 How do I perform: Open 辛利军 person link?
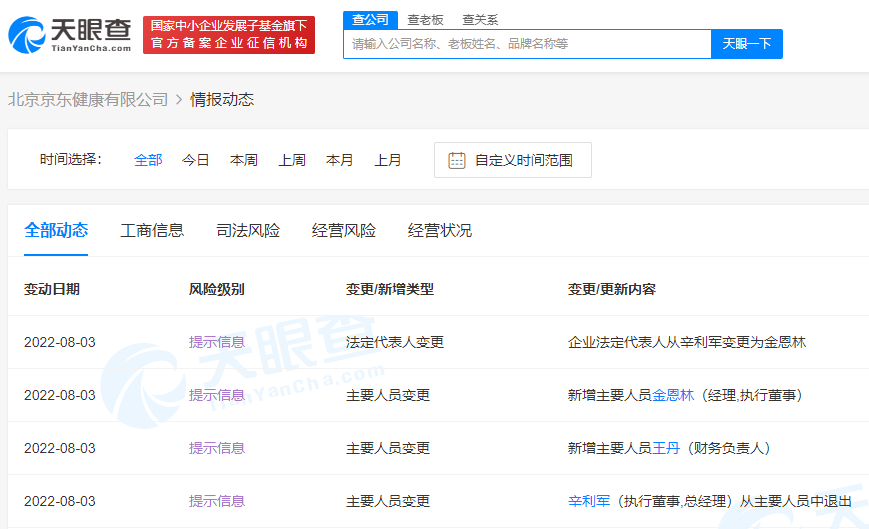click(589, 501)
